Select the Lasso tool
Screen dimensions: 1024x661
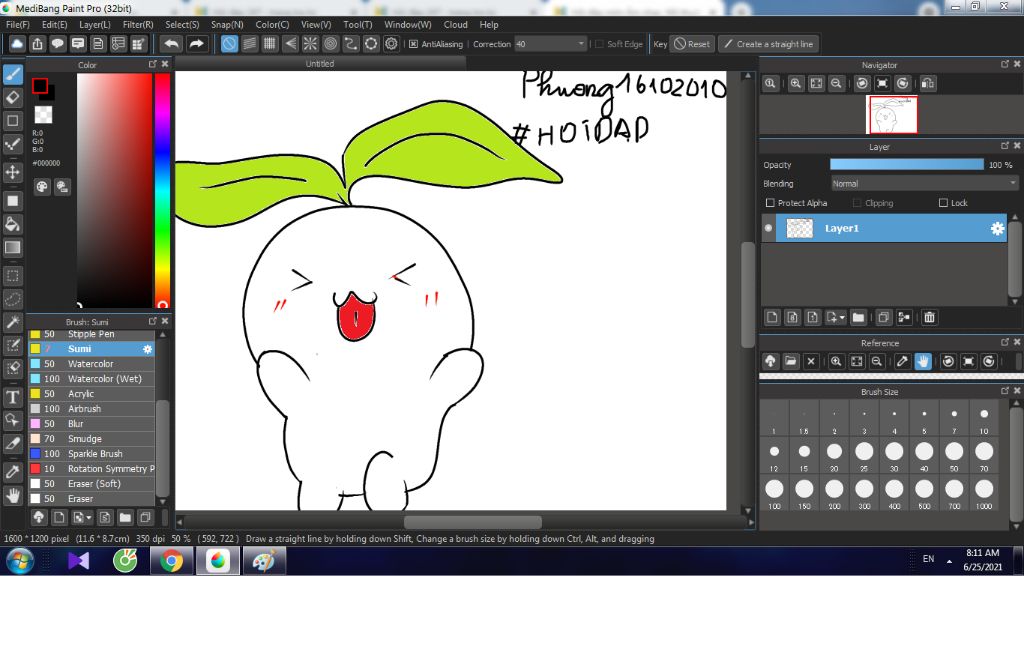pyautogui.click(x=12, y=299)
